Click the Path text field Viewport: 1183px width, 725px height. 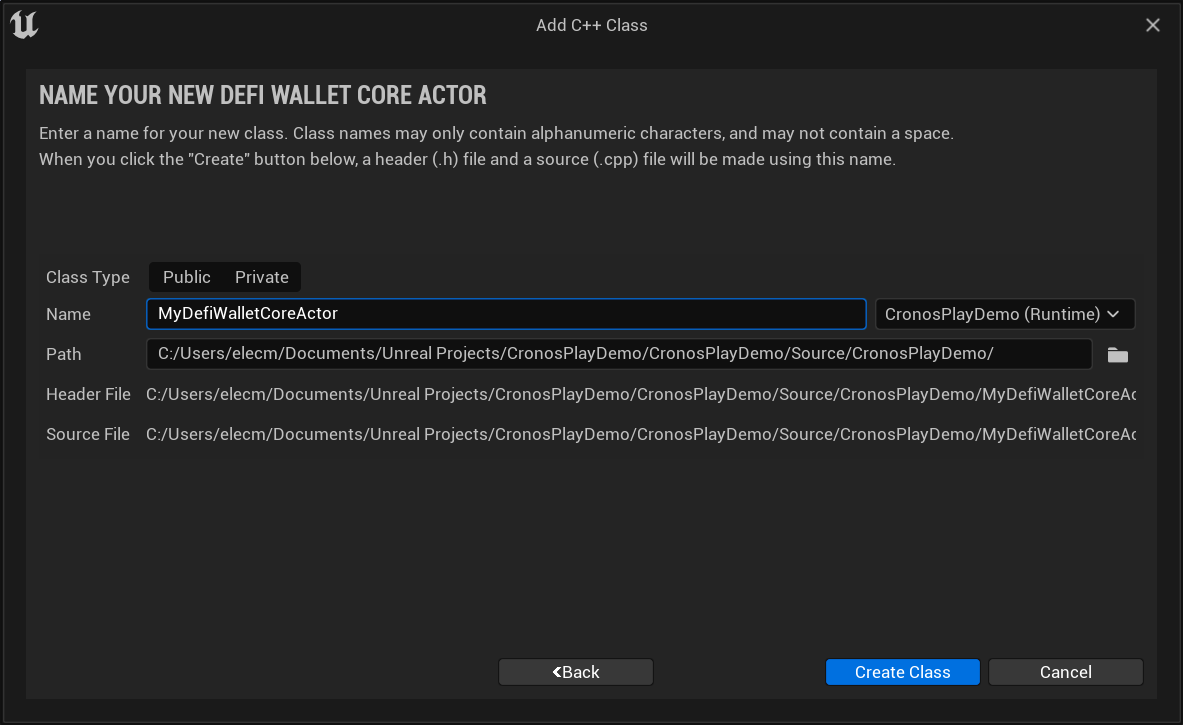(619, 354)
